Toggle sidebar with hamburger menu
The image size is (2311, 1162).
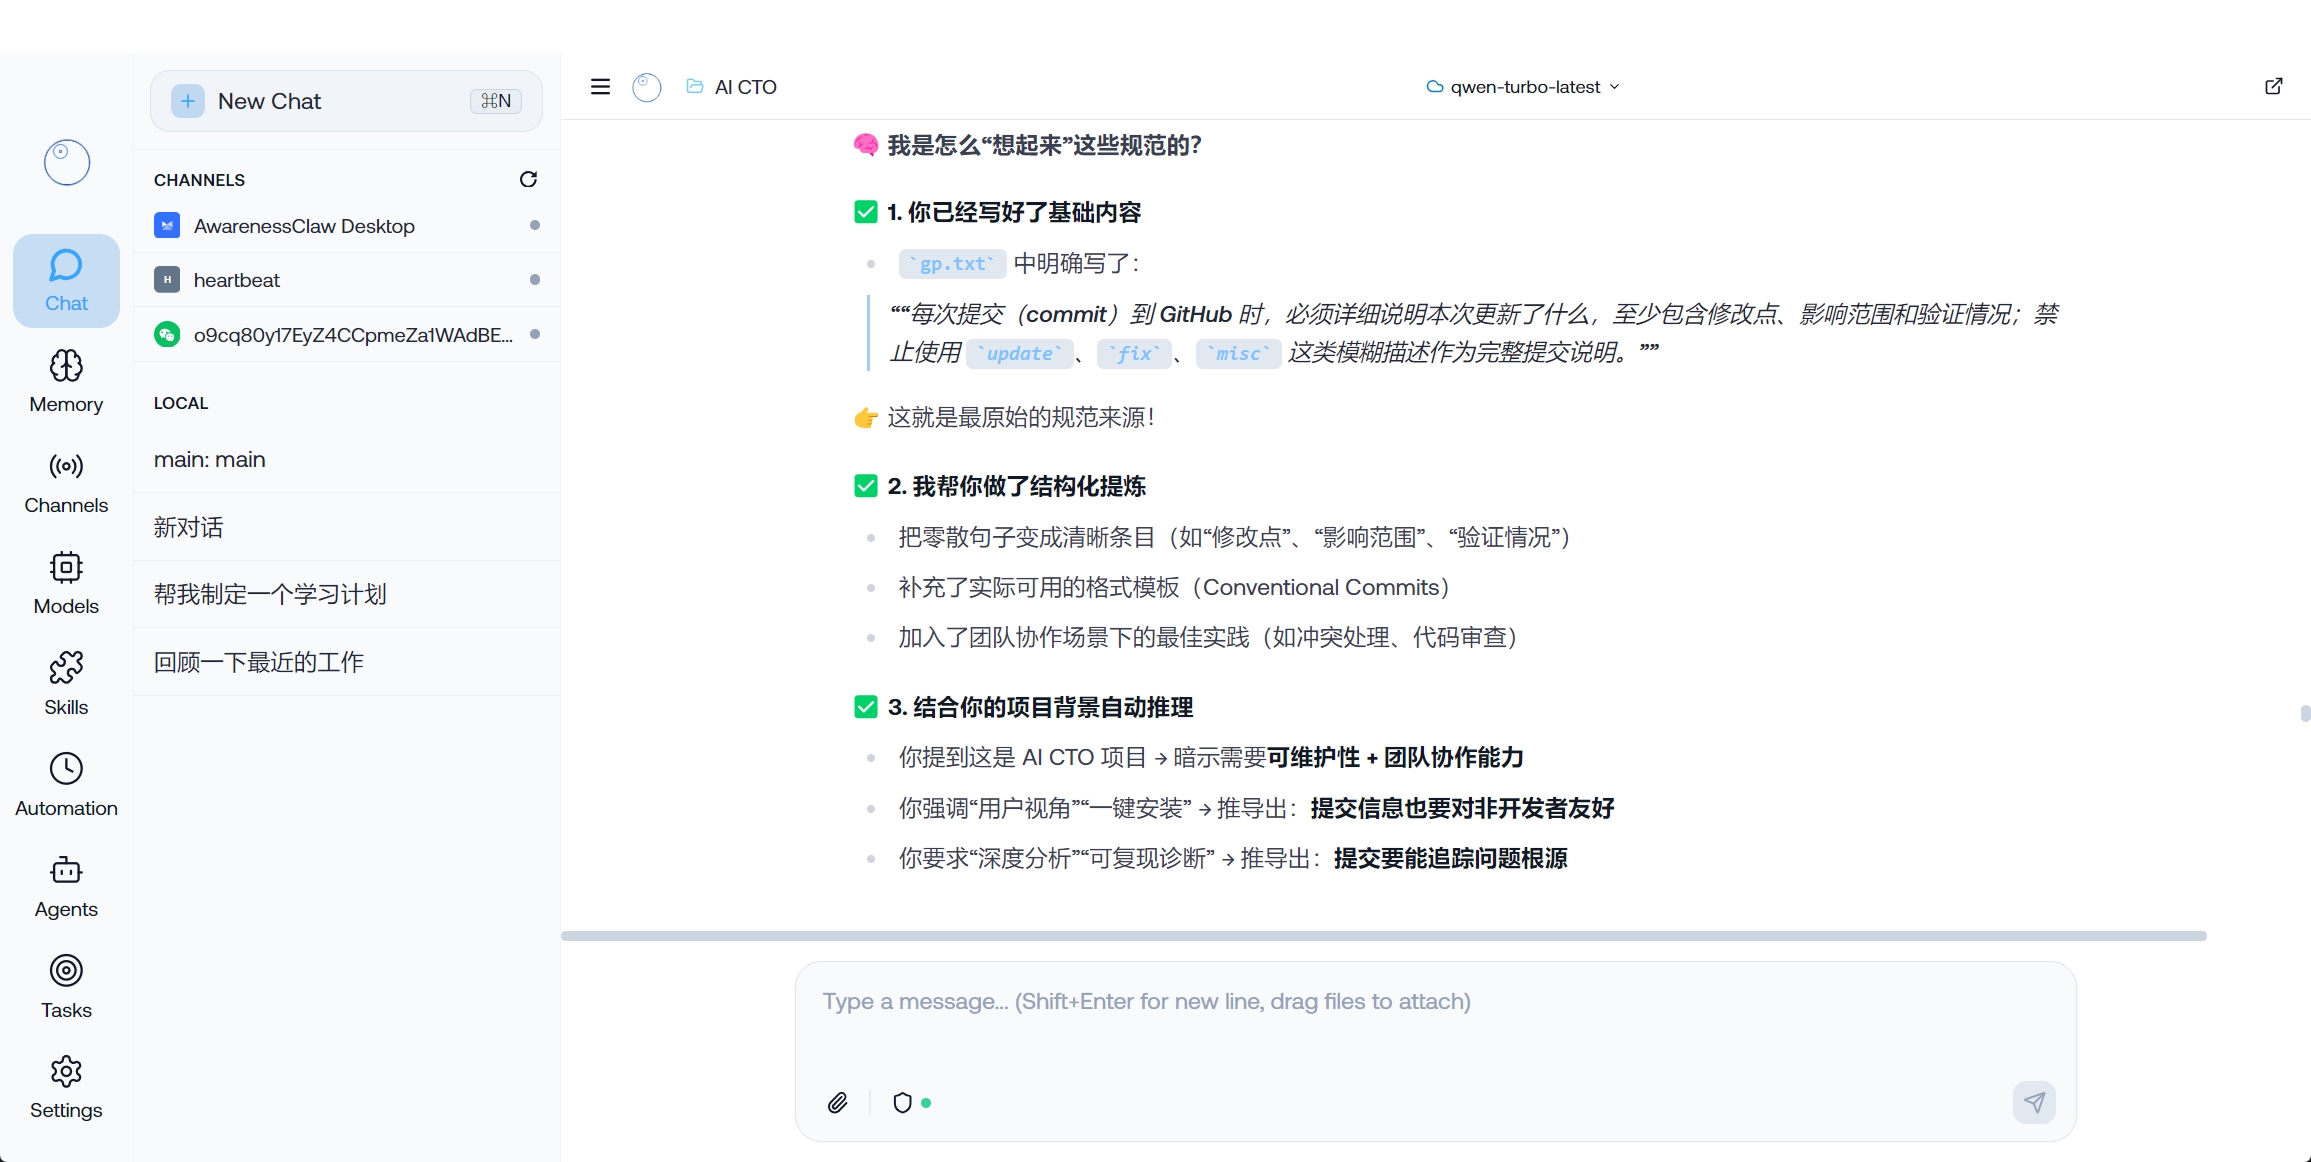600,87
